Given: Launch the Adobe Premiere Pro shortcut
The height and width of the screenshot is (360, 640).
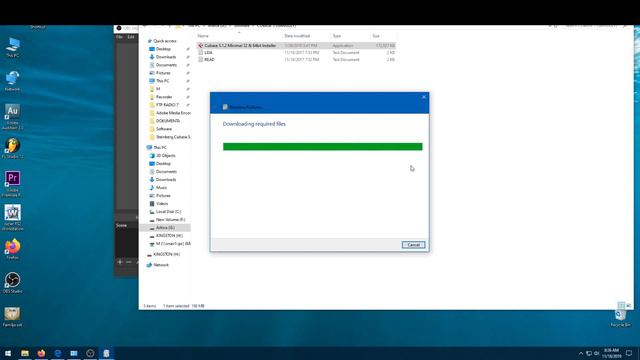Looking at the screenshot, I should pos(13,184).
